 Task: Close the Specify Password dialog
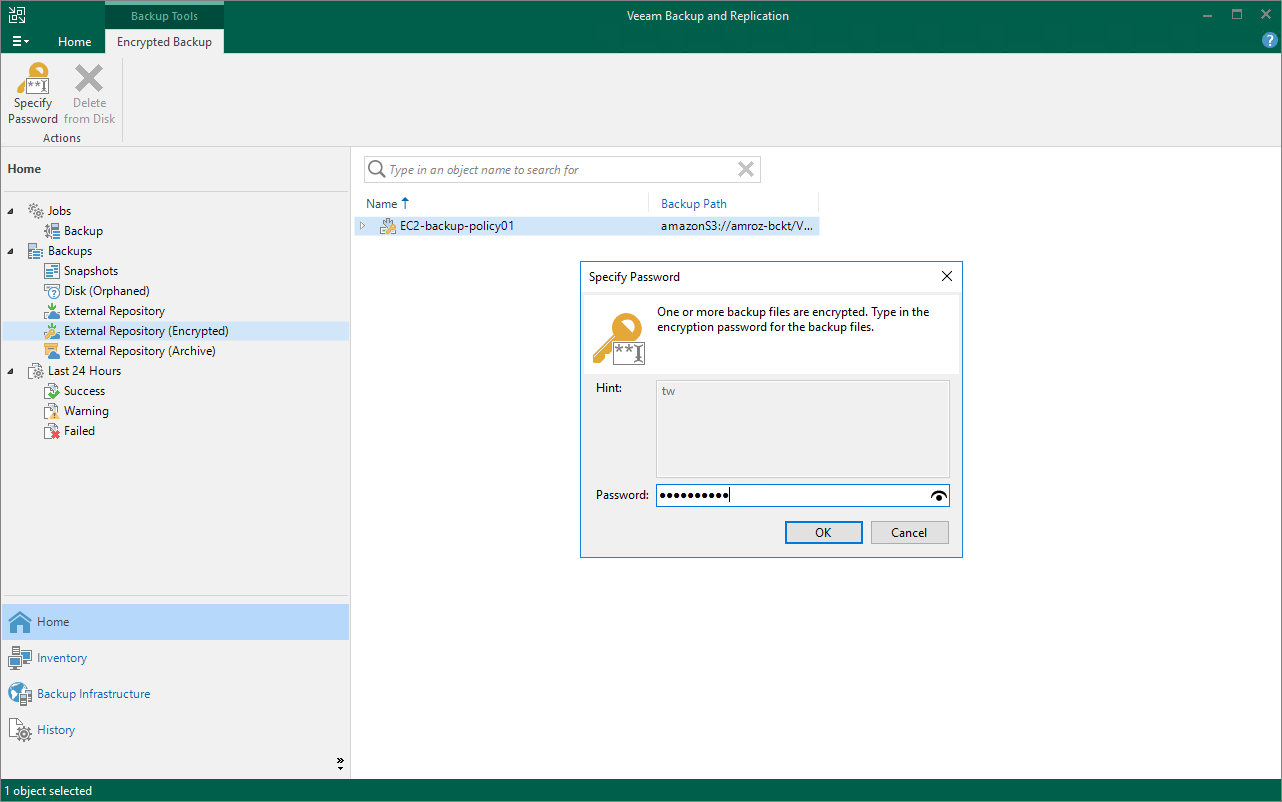(x=946, y=277)
